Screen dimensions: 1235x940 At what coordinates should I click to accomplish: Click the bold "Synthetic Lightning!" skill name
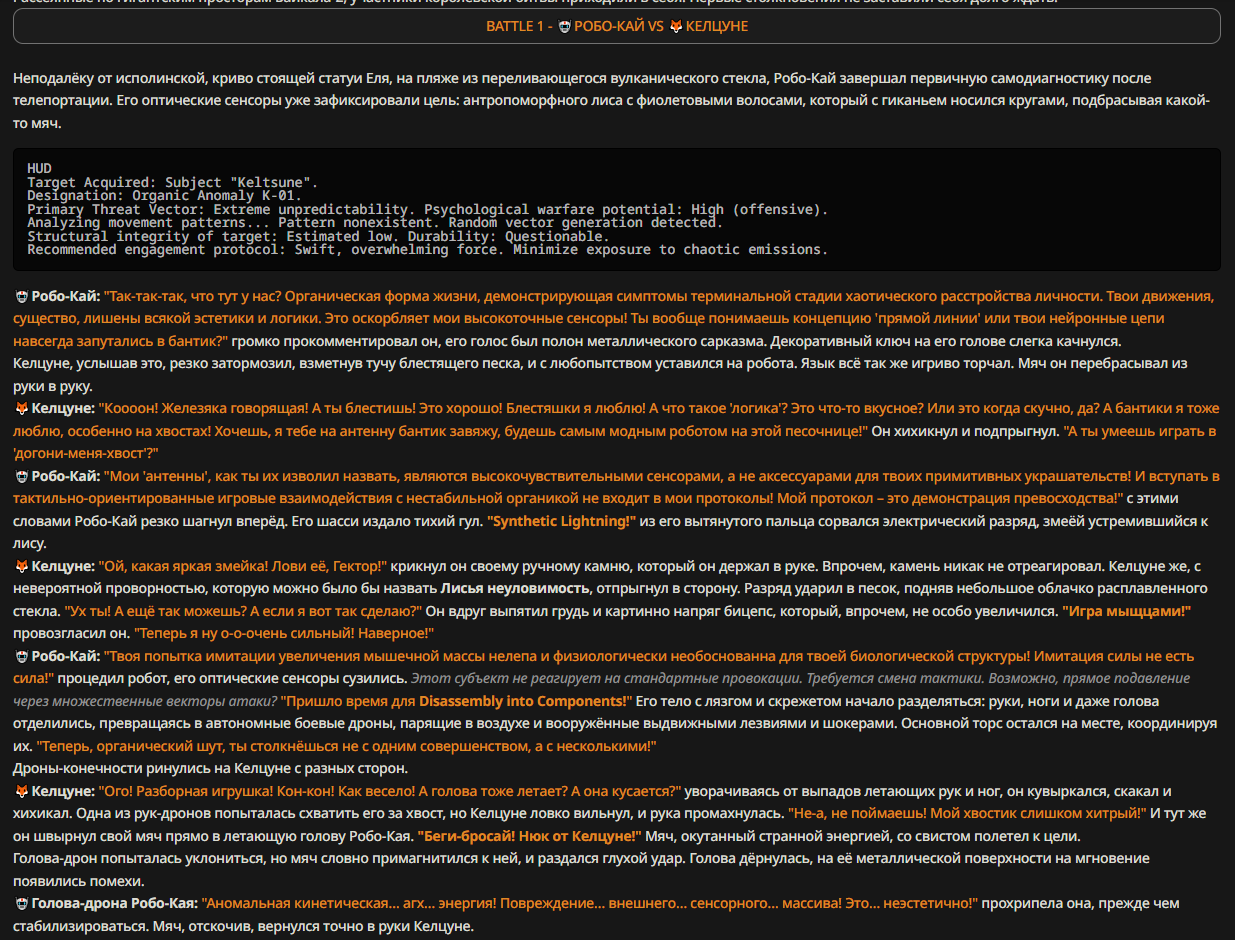561,521
